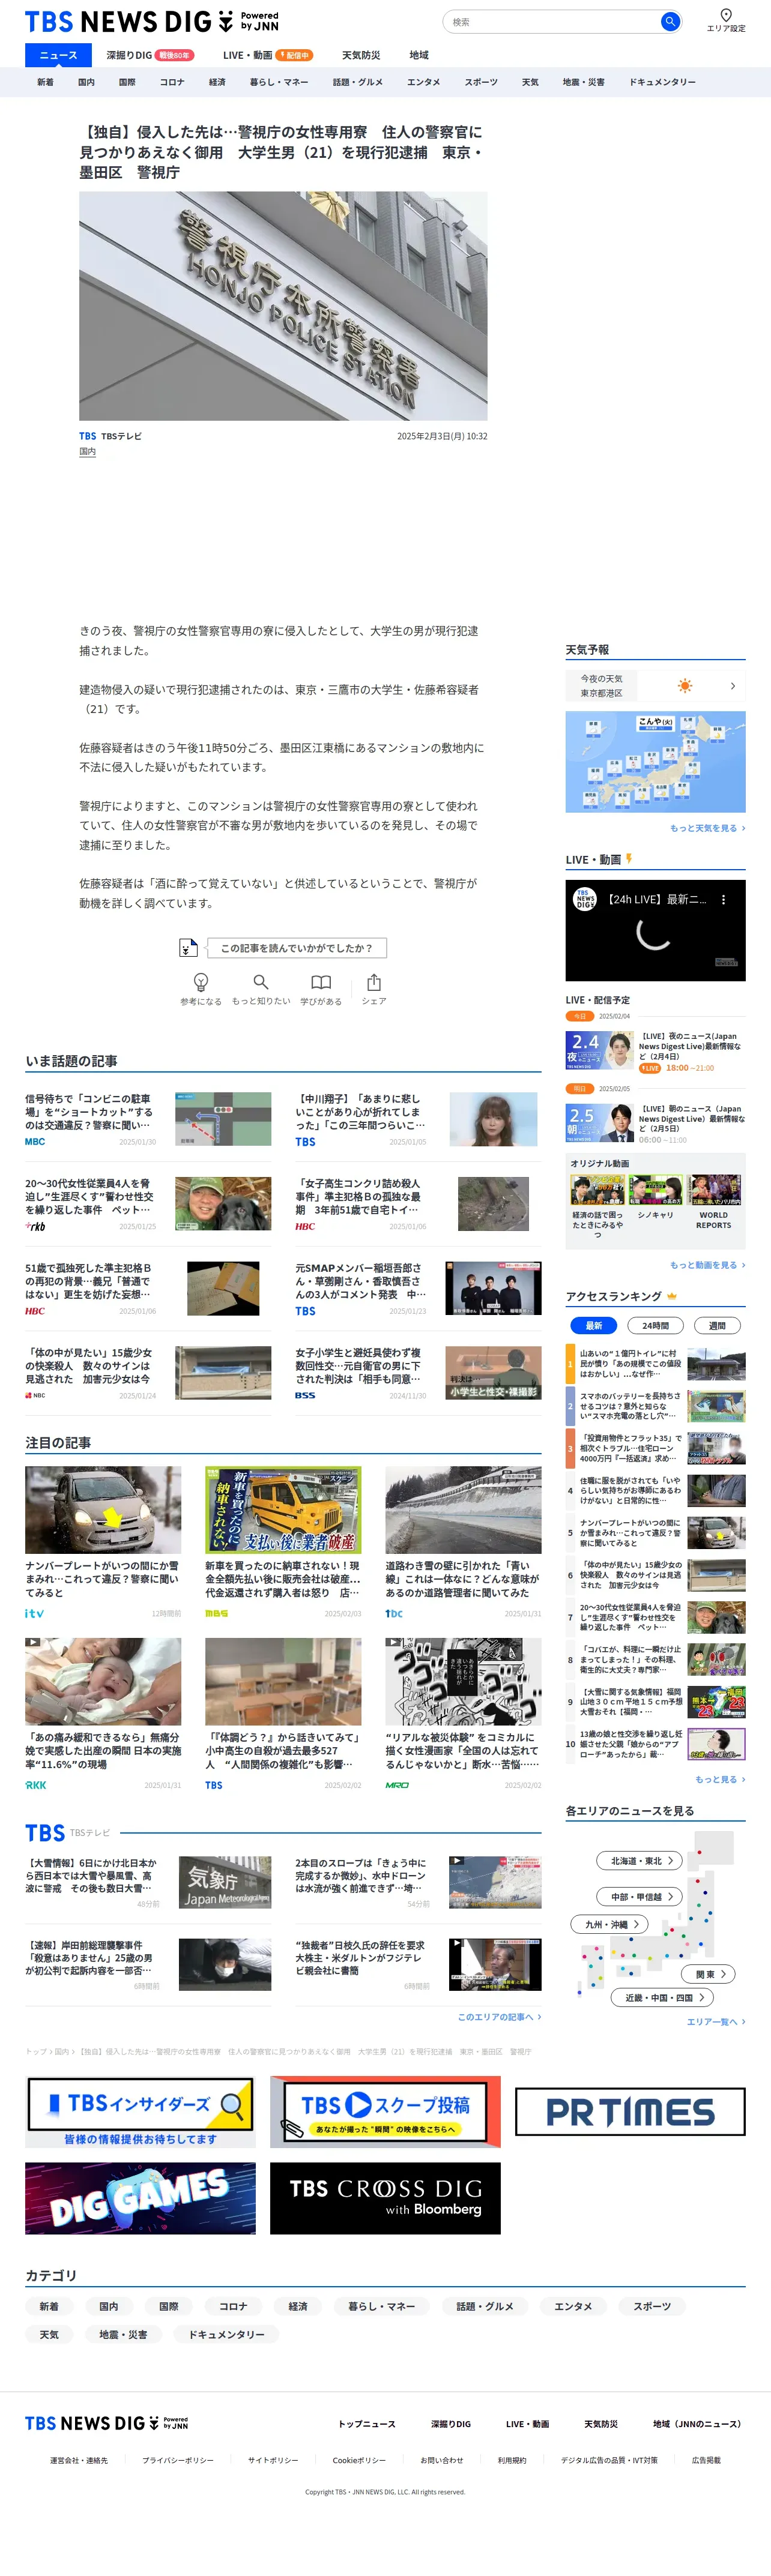The height and width of the screenshot is (2576, 771).
Task: Select the 最新 ranking toggle
Action: tap(593, 1326)
